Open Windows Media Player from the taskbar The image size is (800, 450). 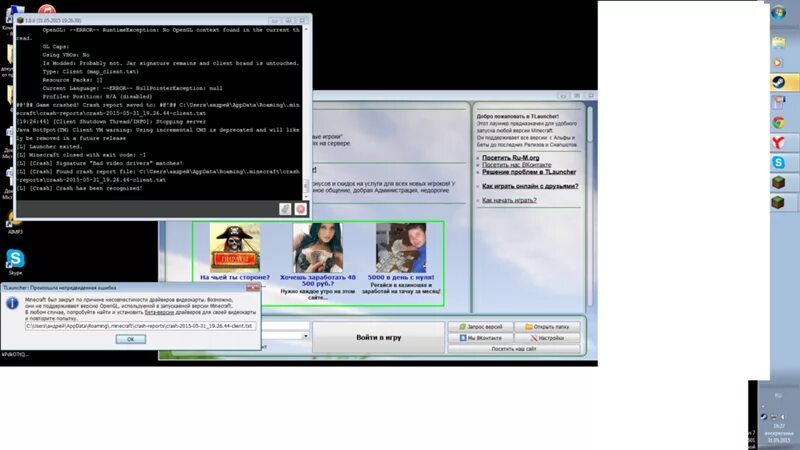[x=779, y=62]
